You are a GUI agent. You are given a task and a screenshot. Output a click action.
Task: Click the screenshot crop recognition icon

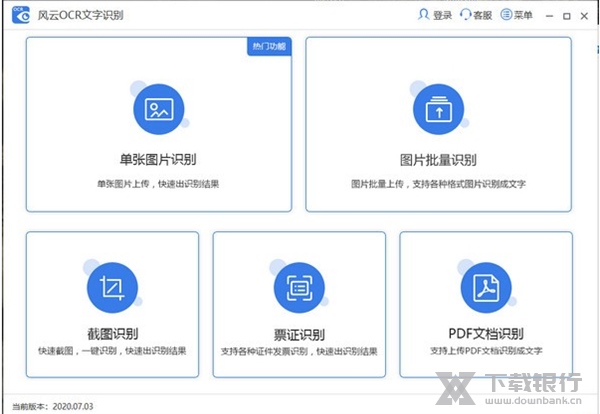(x=112, y=287)
